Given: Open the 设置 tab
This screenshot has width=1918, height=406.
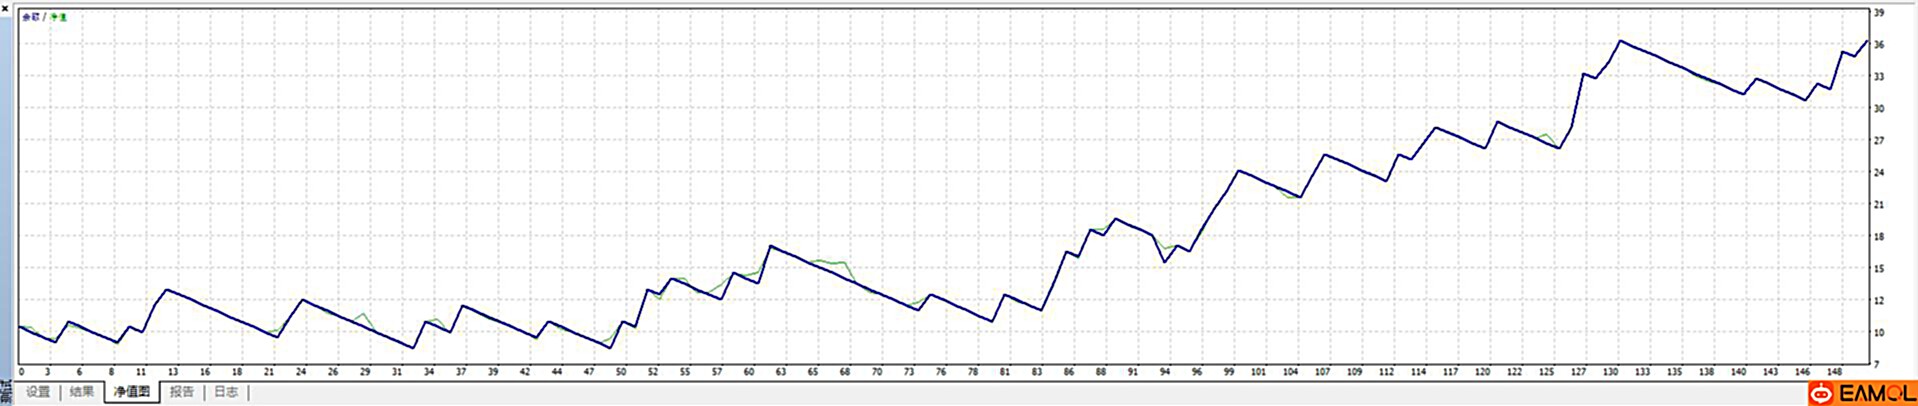Looking at the screenshot, I should (38, 392).
